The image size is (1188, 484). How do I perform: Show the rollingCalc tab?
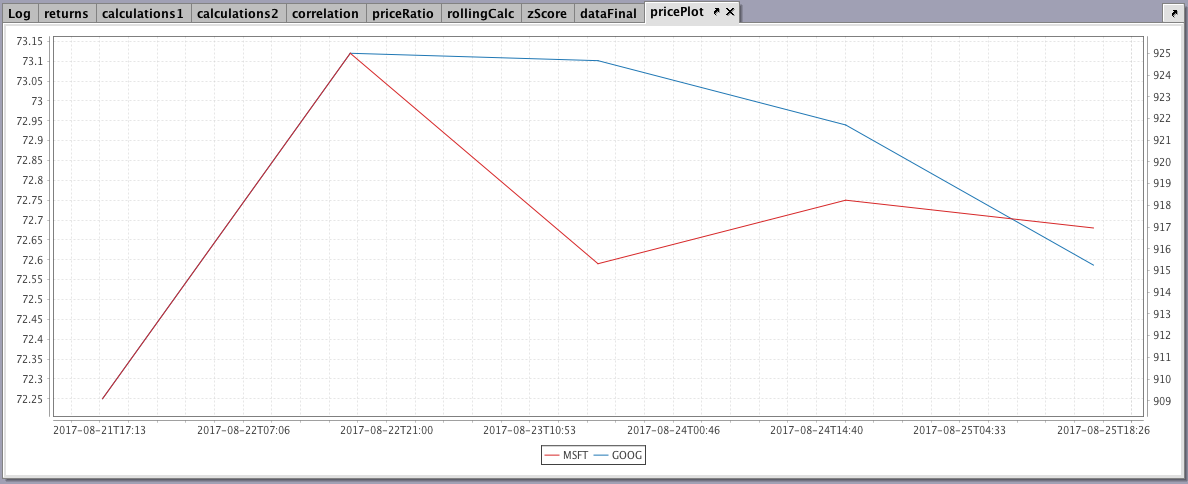pyautogui.click(x=480, y=14)
